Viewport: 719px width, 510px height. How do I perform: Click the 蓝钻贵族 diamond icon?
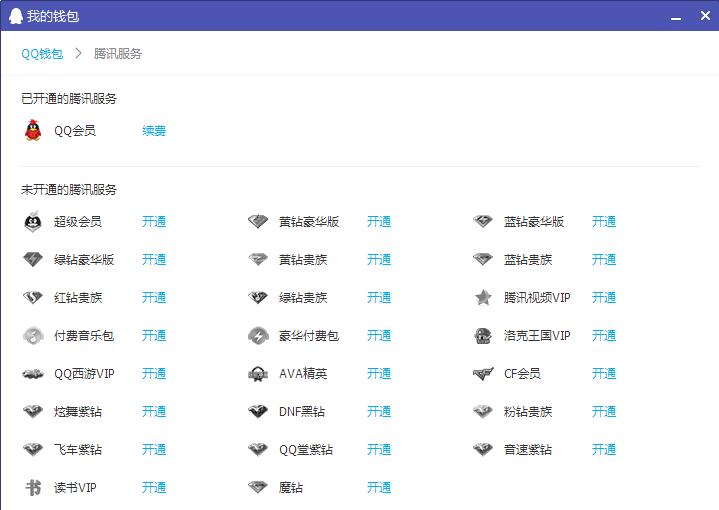[x=483, y=260]
